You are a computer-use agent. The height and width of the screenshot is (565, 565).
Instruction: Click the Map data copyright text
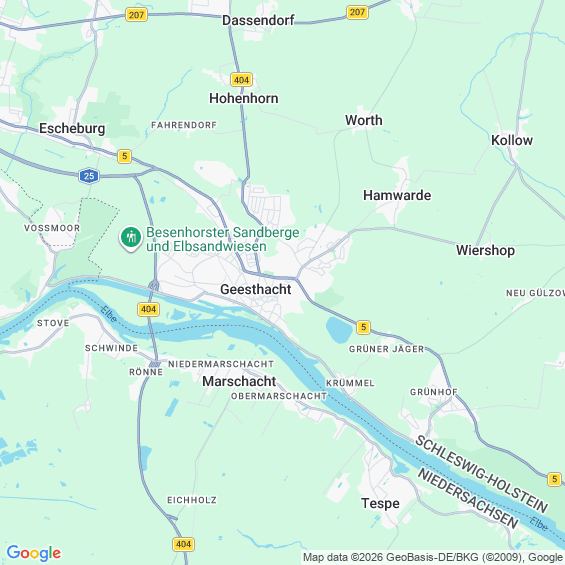(433, 557)
